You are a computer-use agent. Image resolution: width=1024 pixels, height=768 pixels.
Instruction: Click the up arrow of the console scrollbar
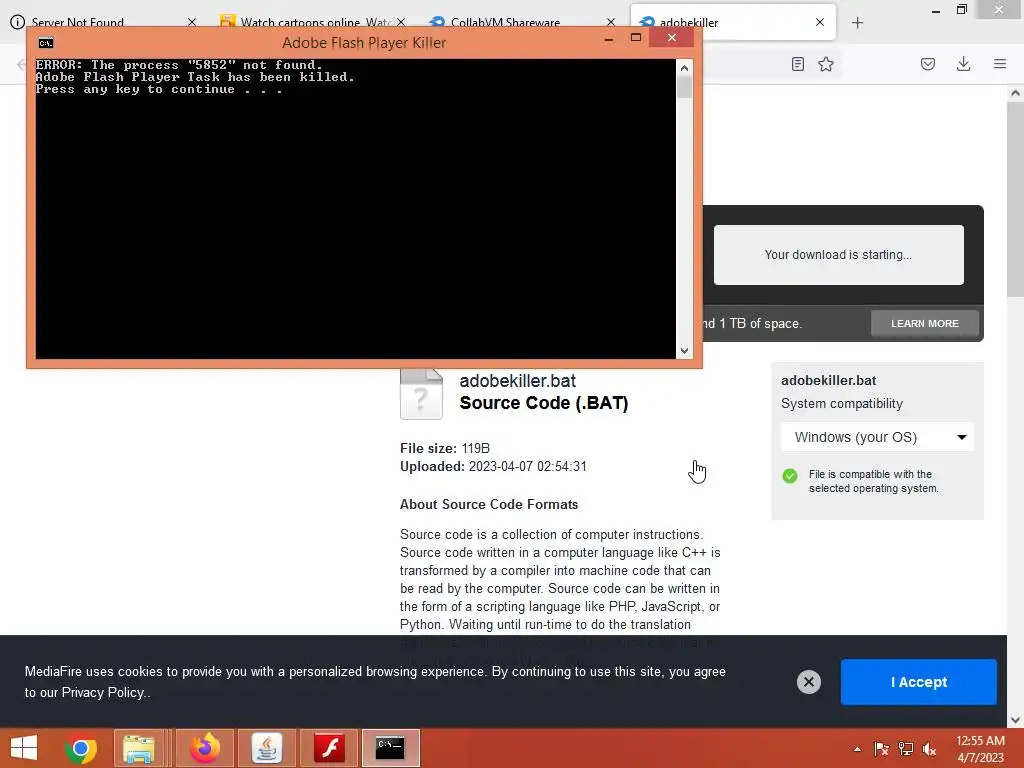click(684, 68)
